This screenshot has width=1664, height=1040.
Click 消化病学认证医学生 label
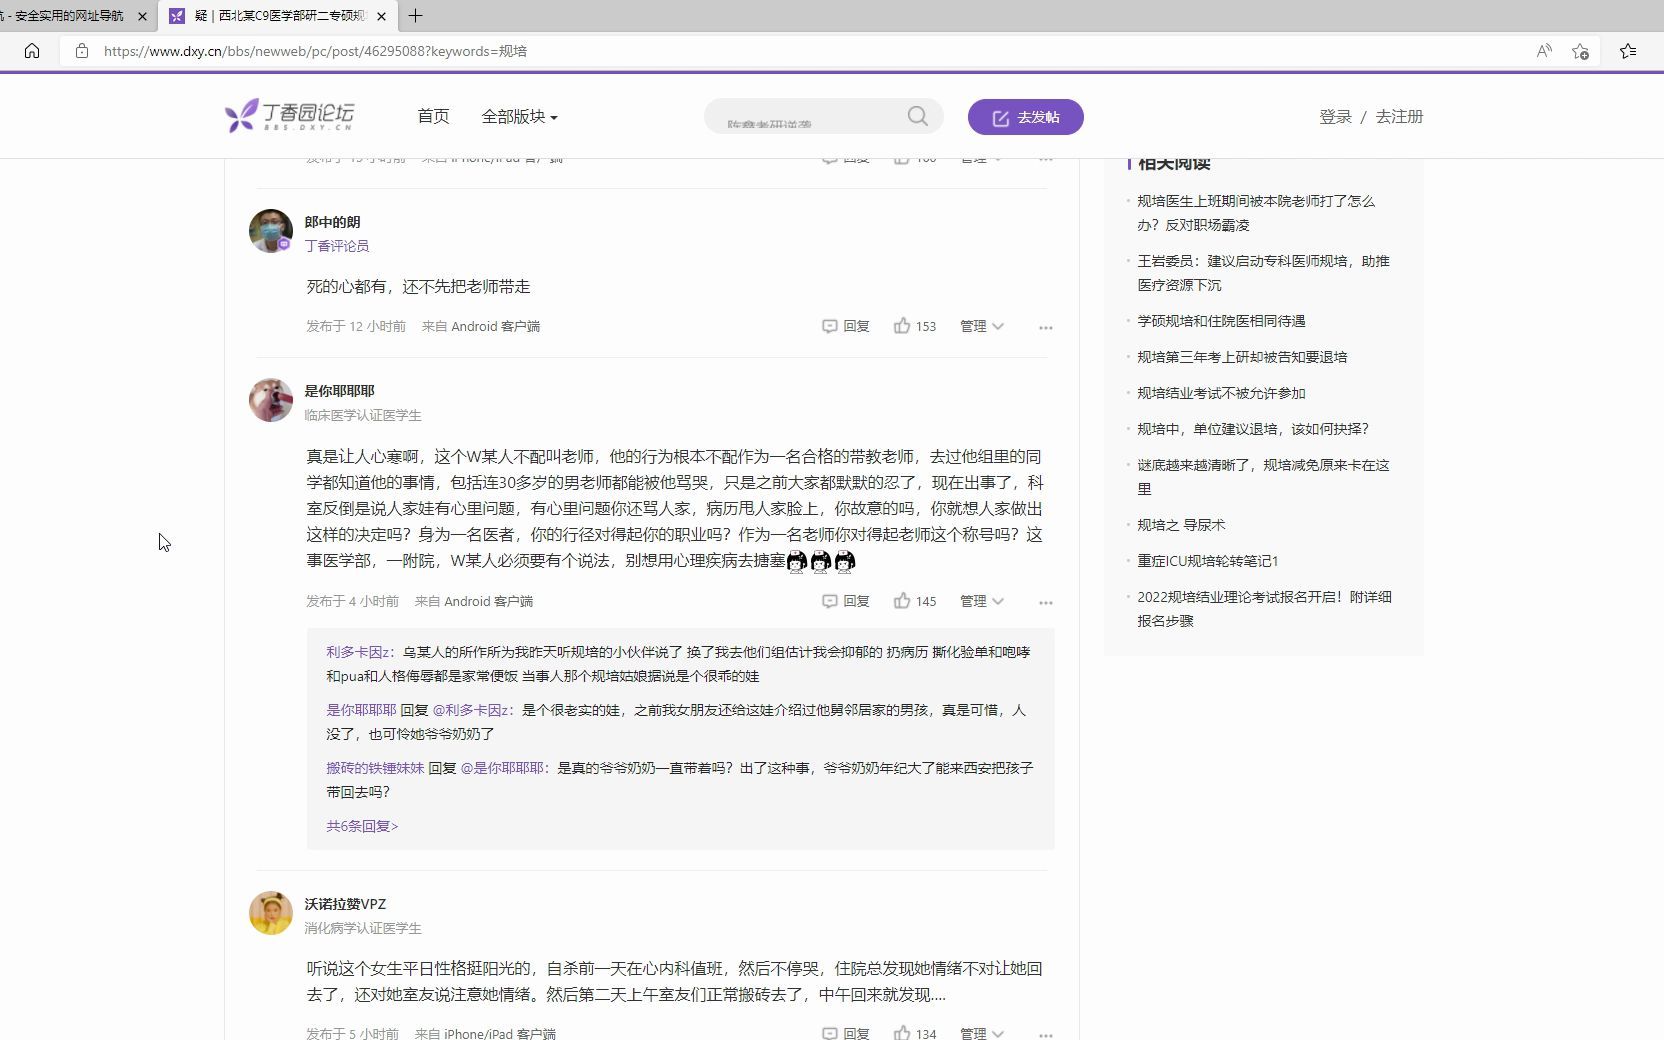tap(363, 928)
